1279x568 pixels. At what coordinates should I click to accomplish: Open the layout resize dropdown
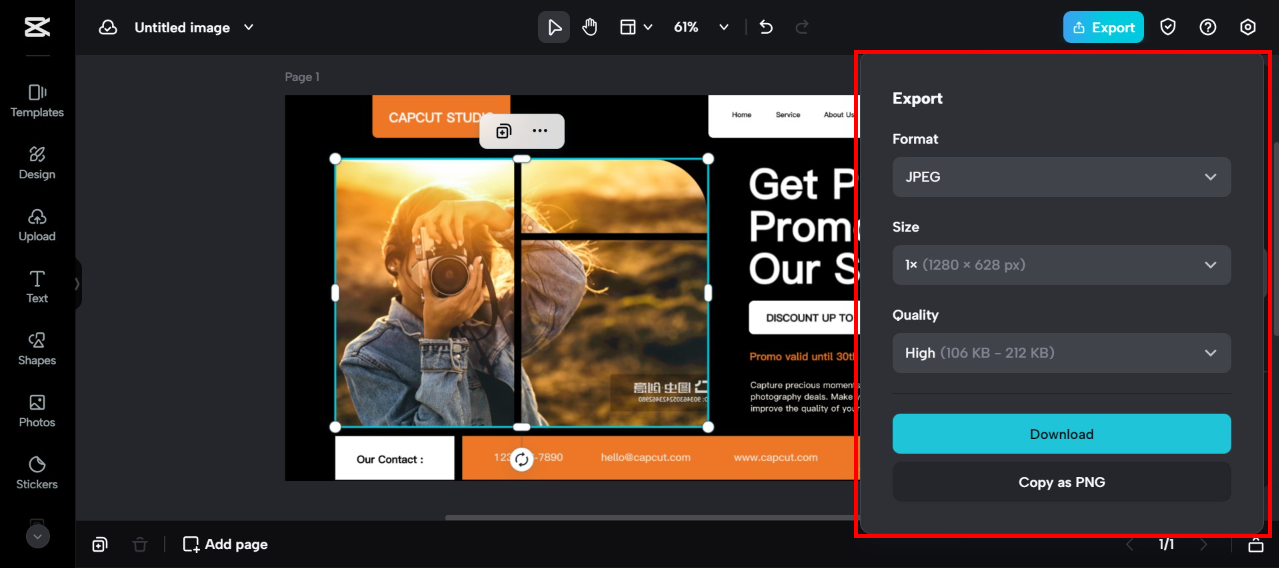pos(636,27)
